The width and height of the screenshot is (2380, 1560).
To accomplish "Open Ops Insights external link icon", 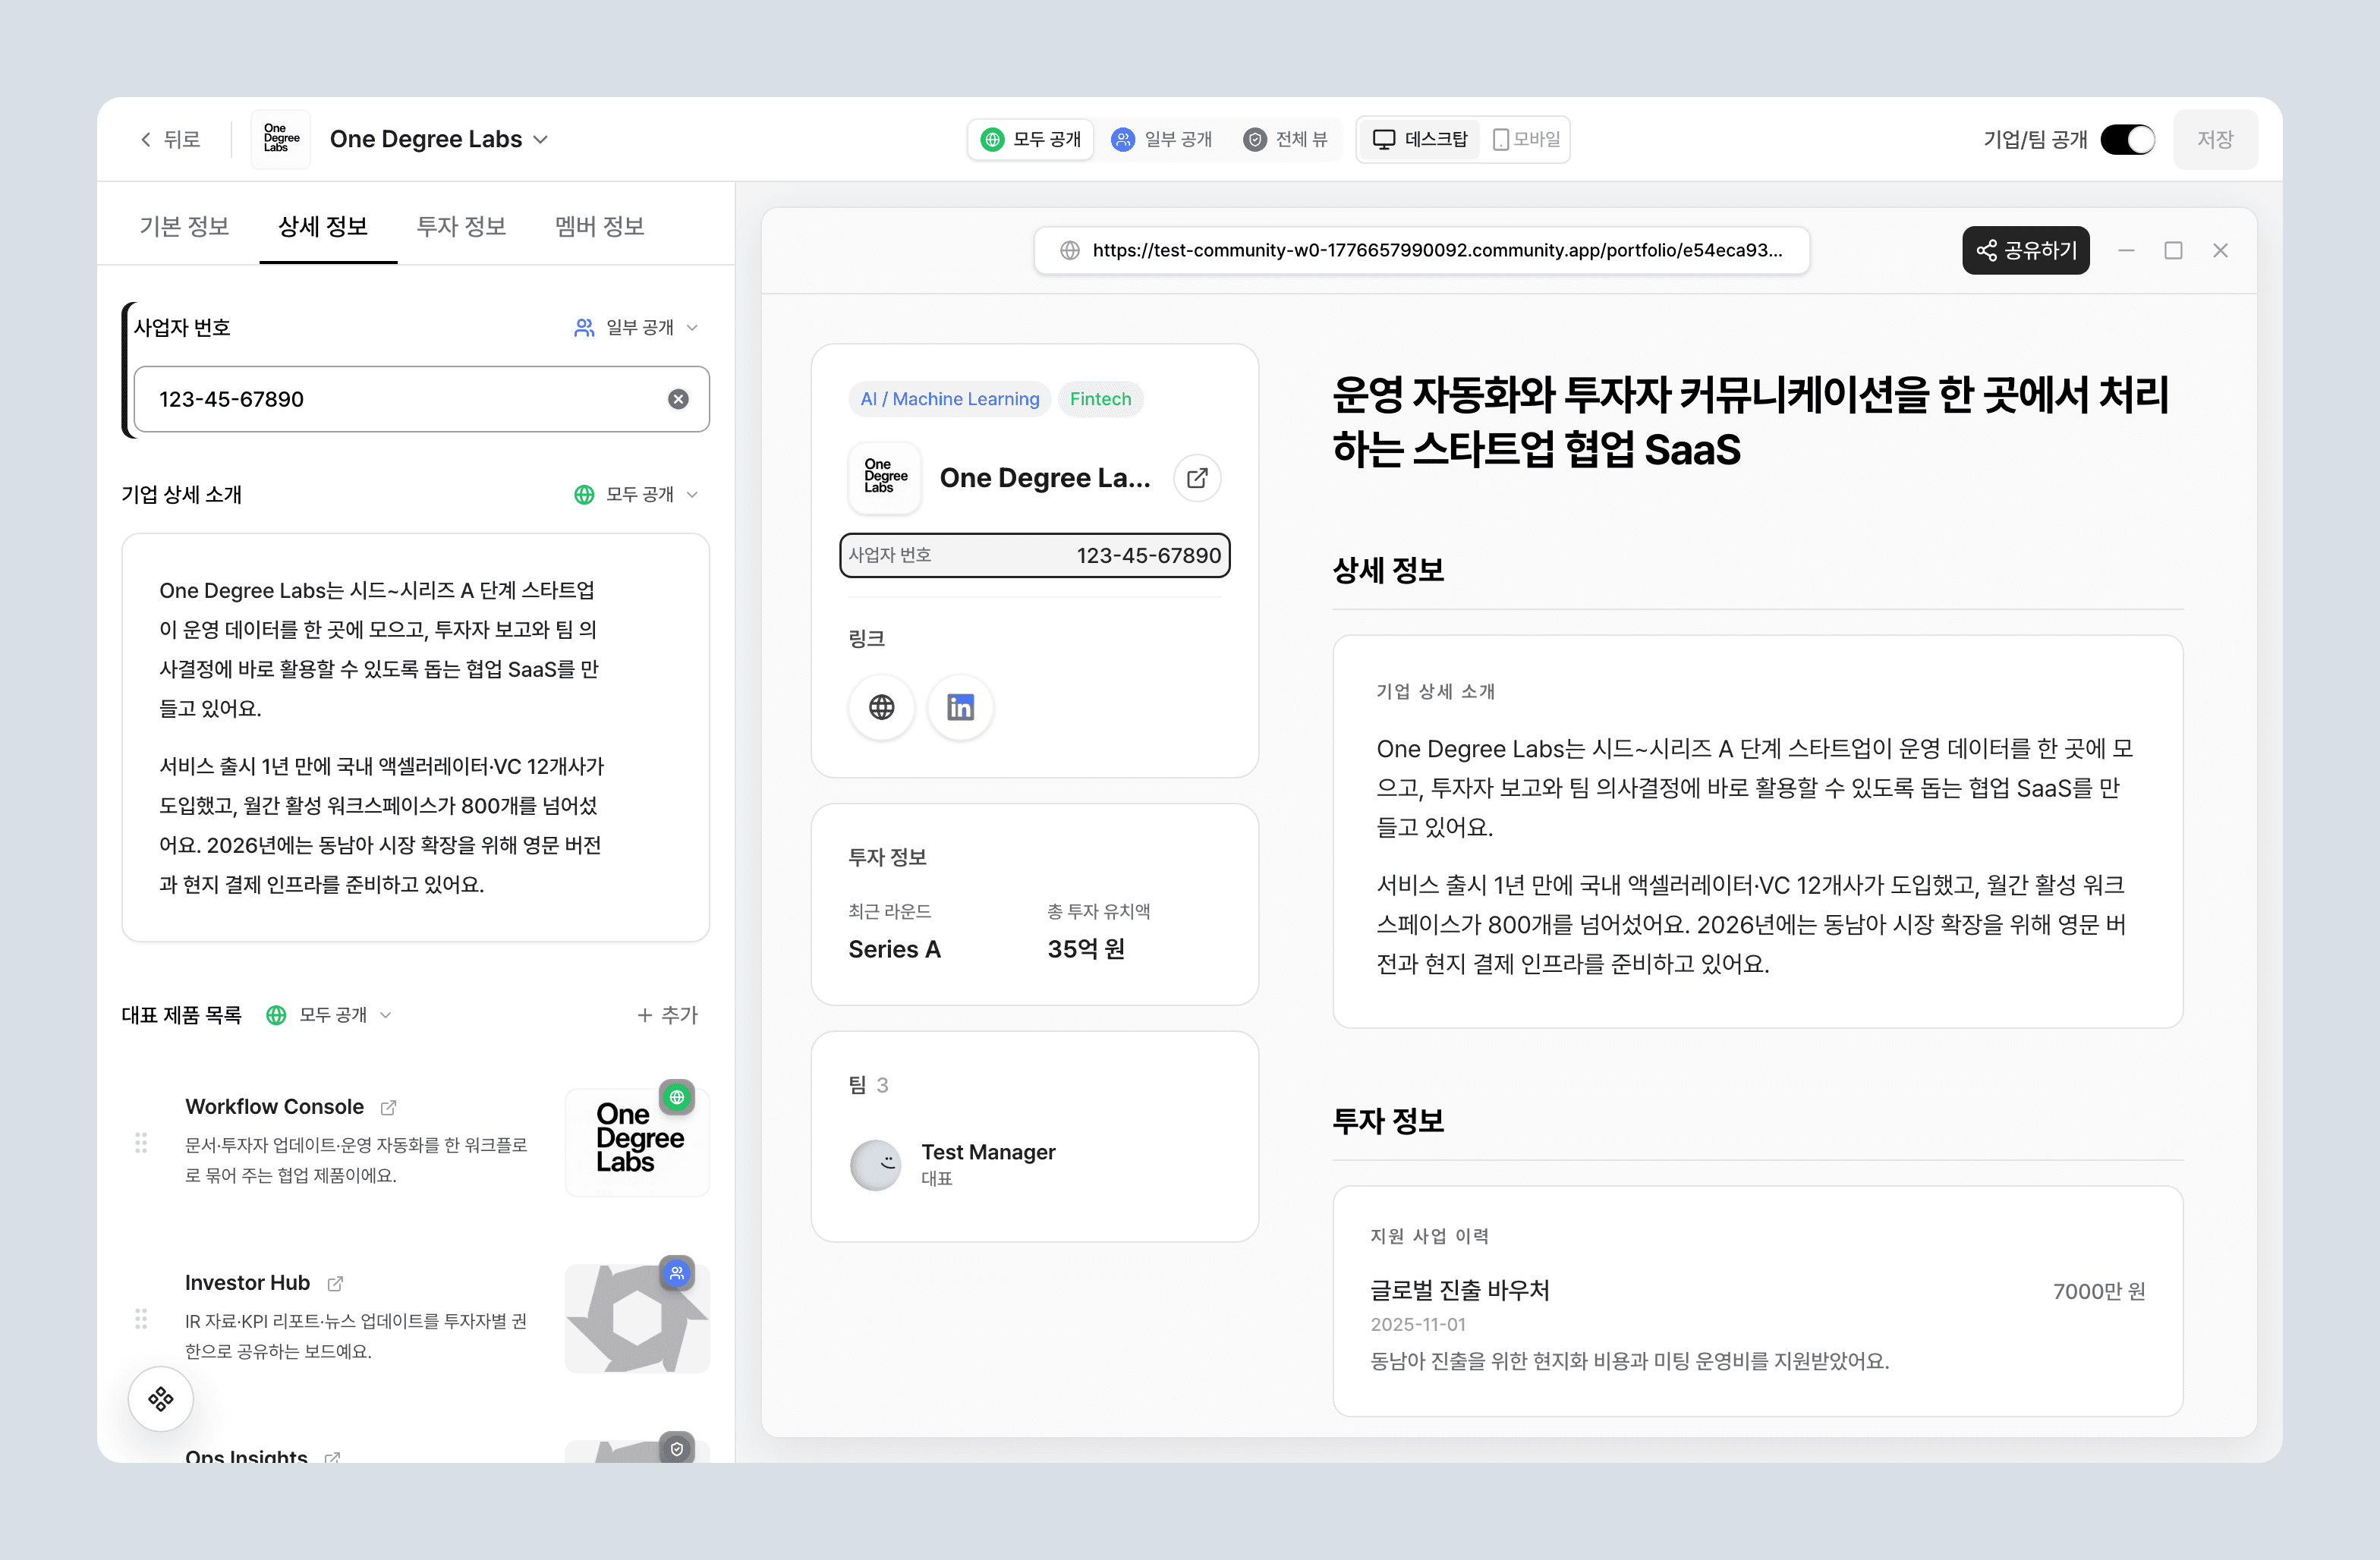I will click(333, 1457).
